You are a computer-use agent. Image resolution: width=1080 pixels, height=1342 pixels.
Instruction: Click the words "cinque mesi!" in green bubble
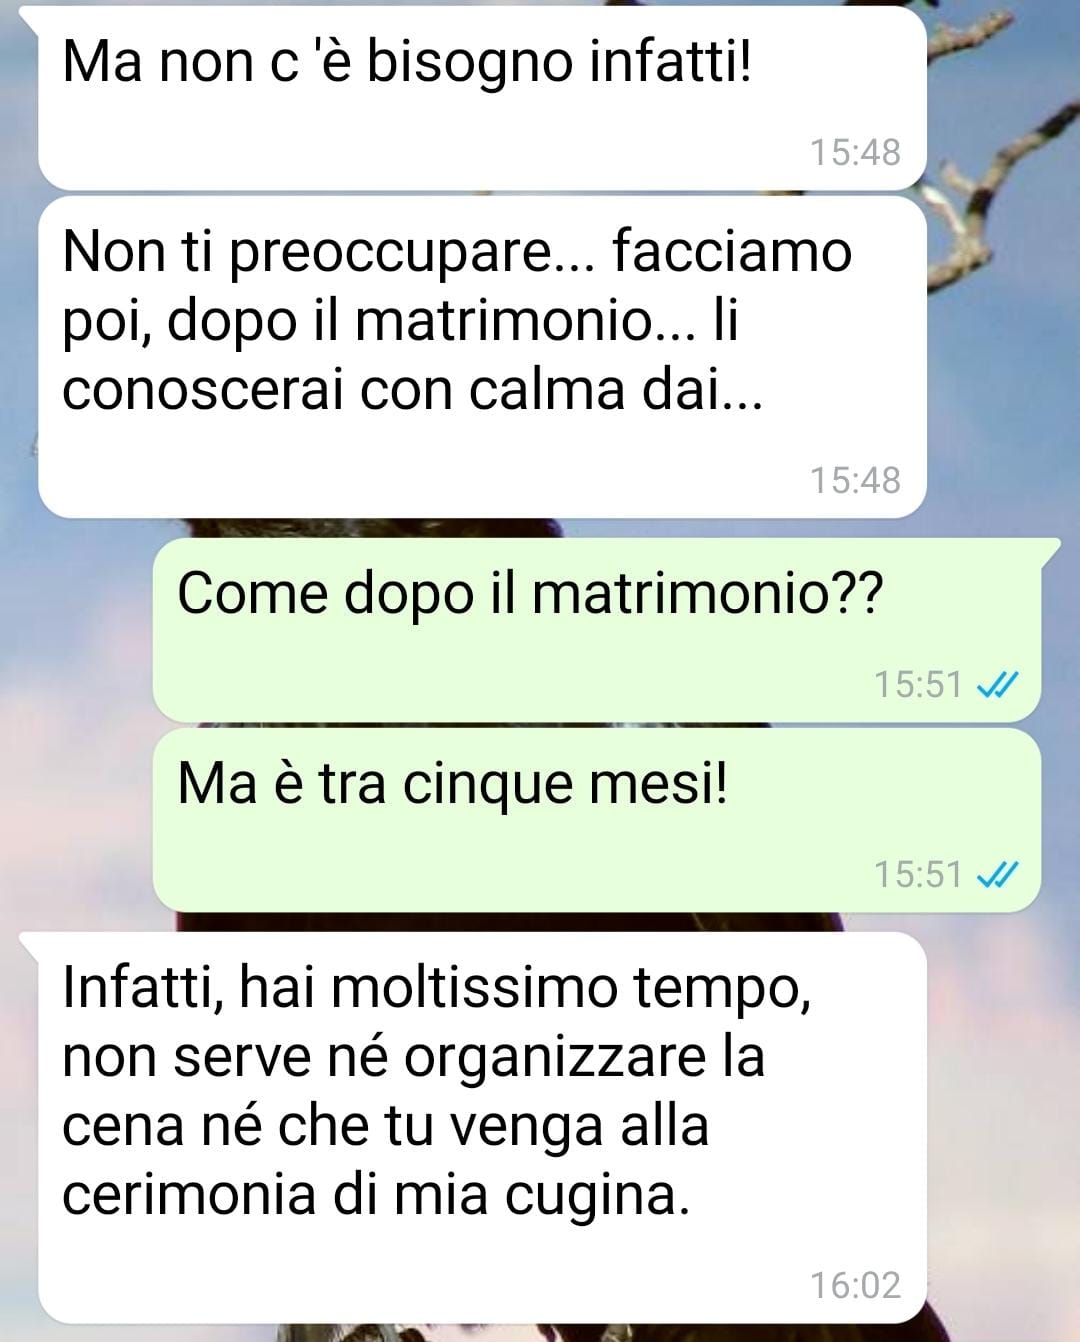pos(565,783)
